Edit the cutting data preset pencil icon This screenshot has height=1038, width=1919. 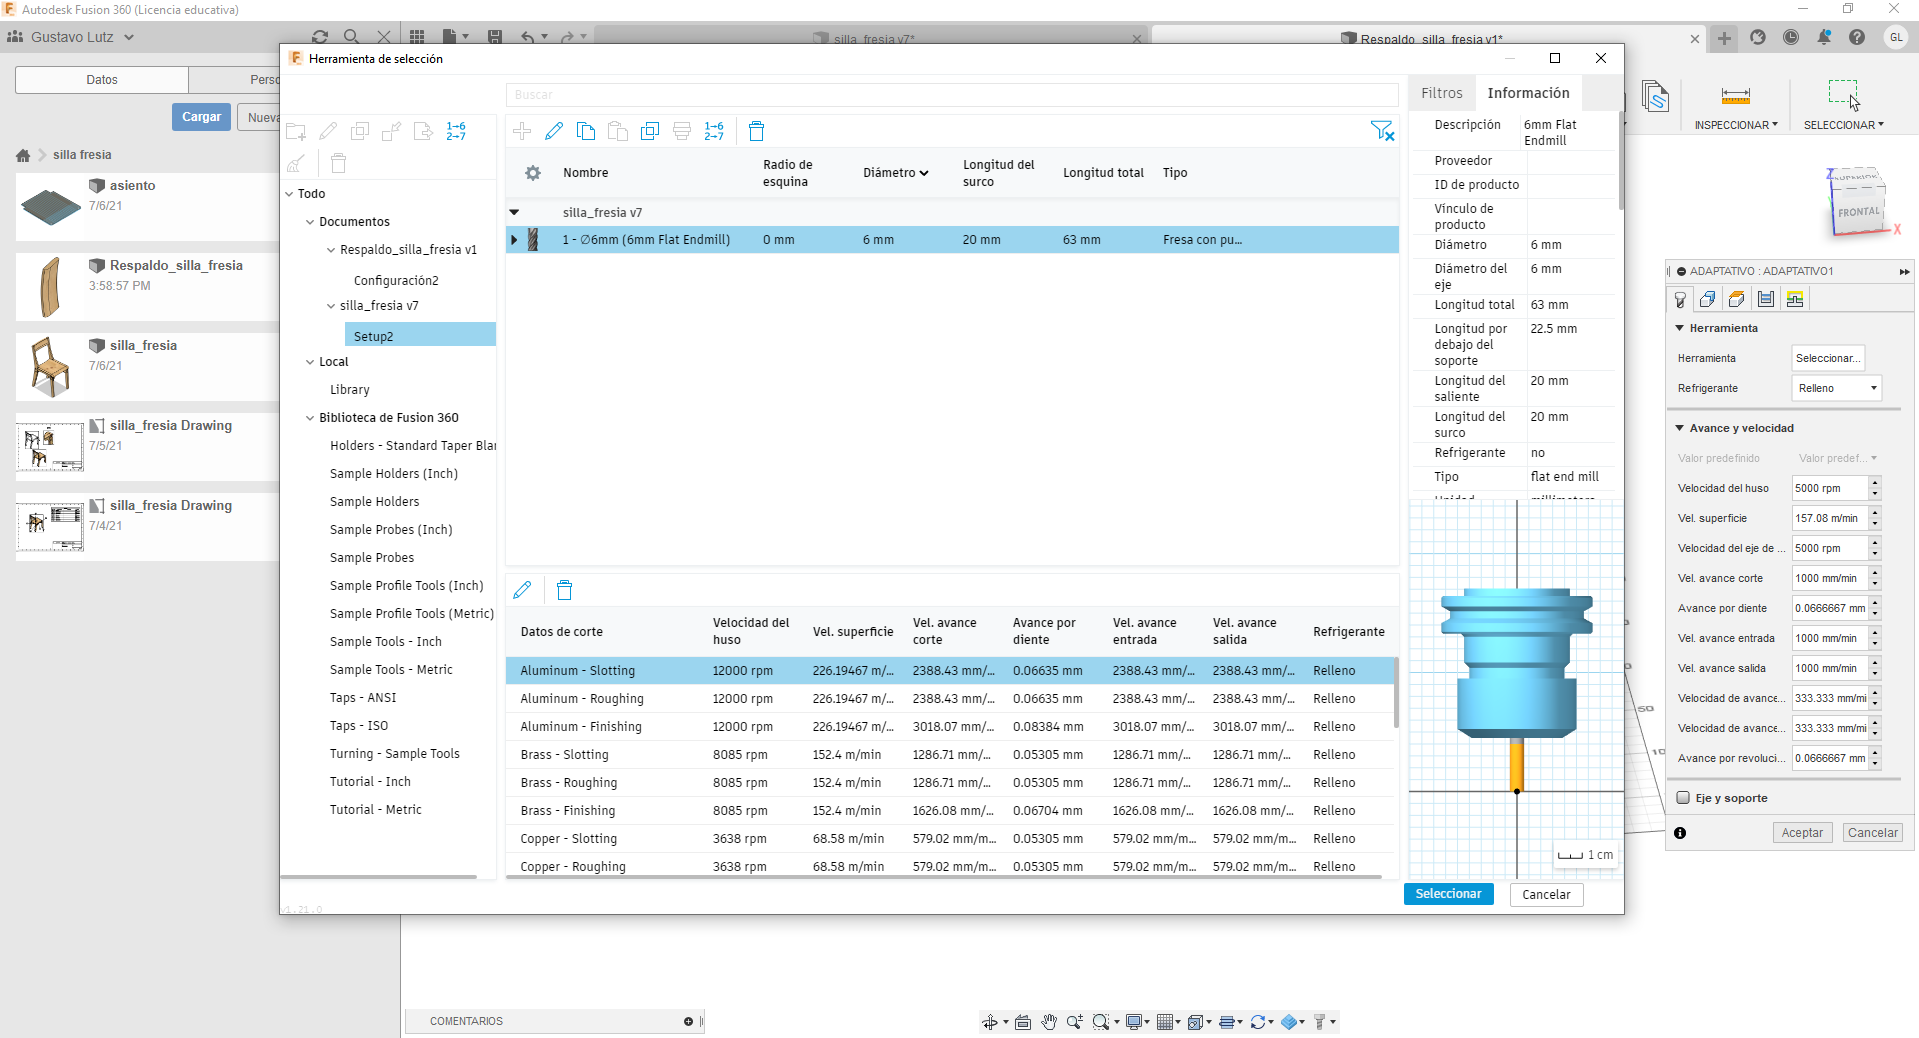pyautogui.click(x=522, y=590)
